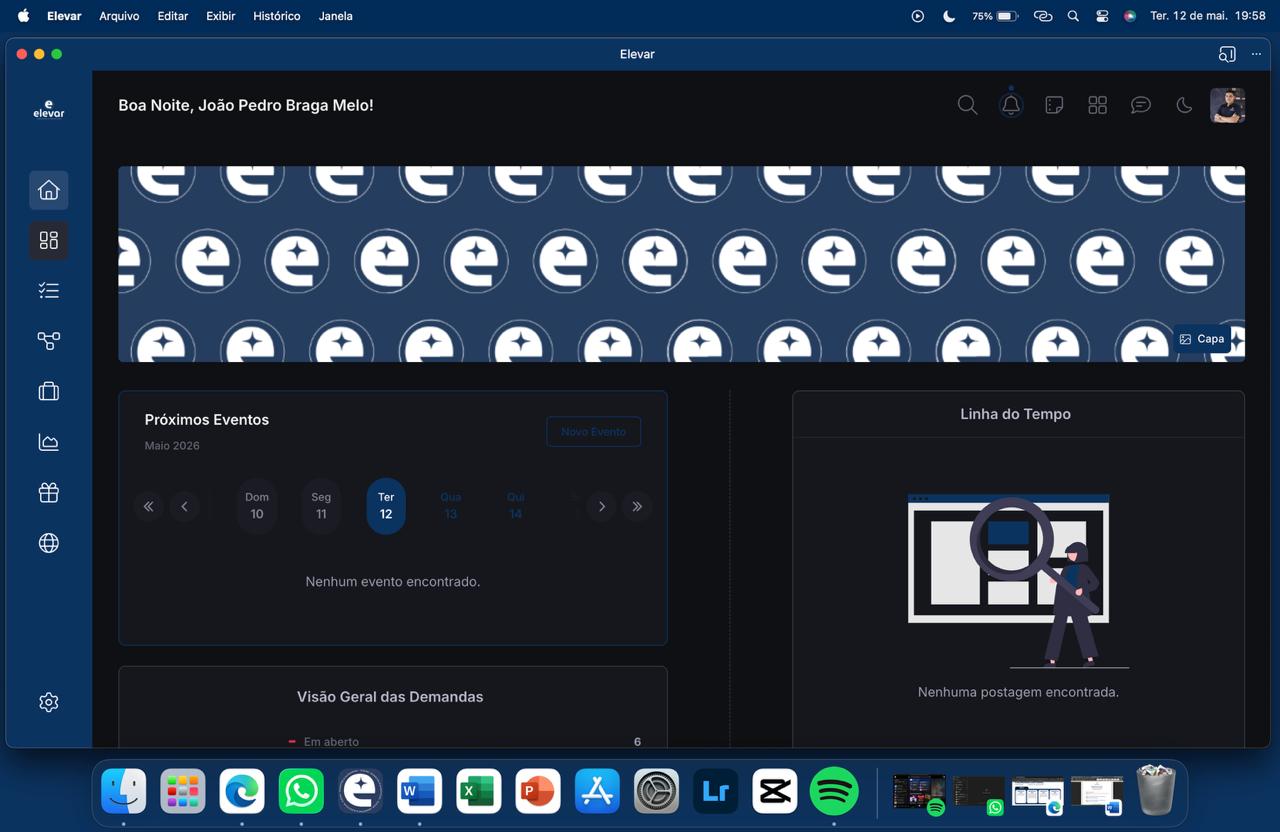Go to next day with the single-right chevron

point(601,506)
